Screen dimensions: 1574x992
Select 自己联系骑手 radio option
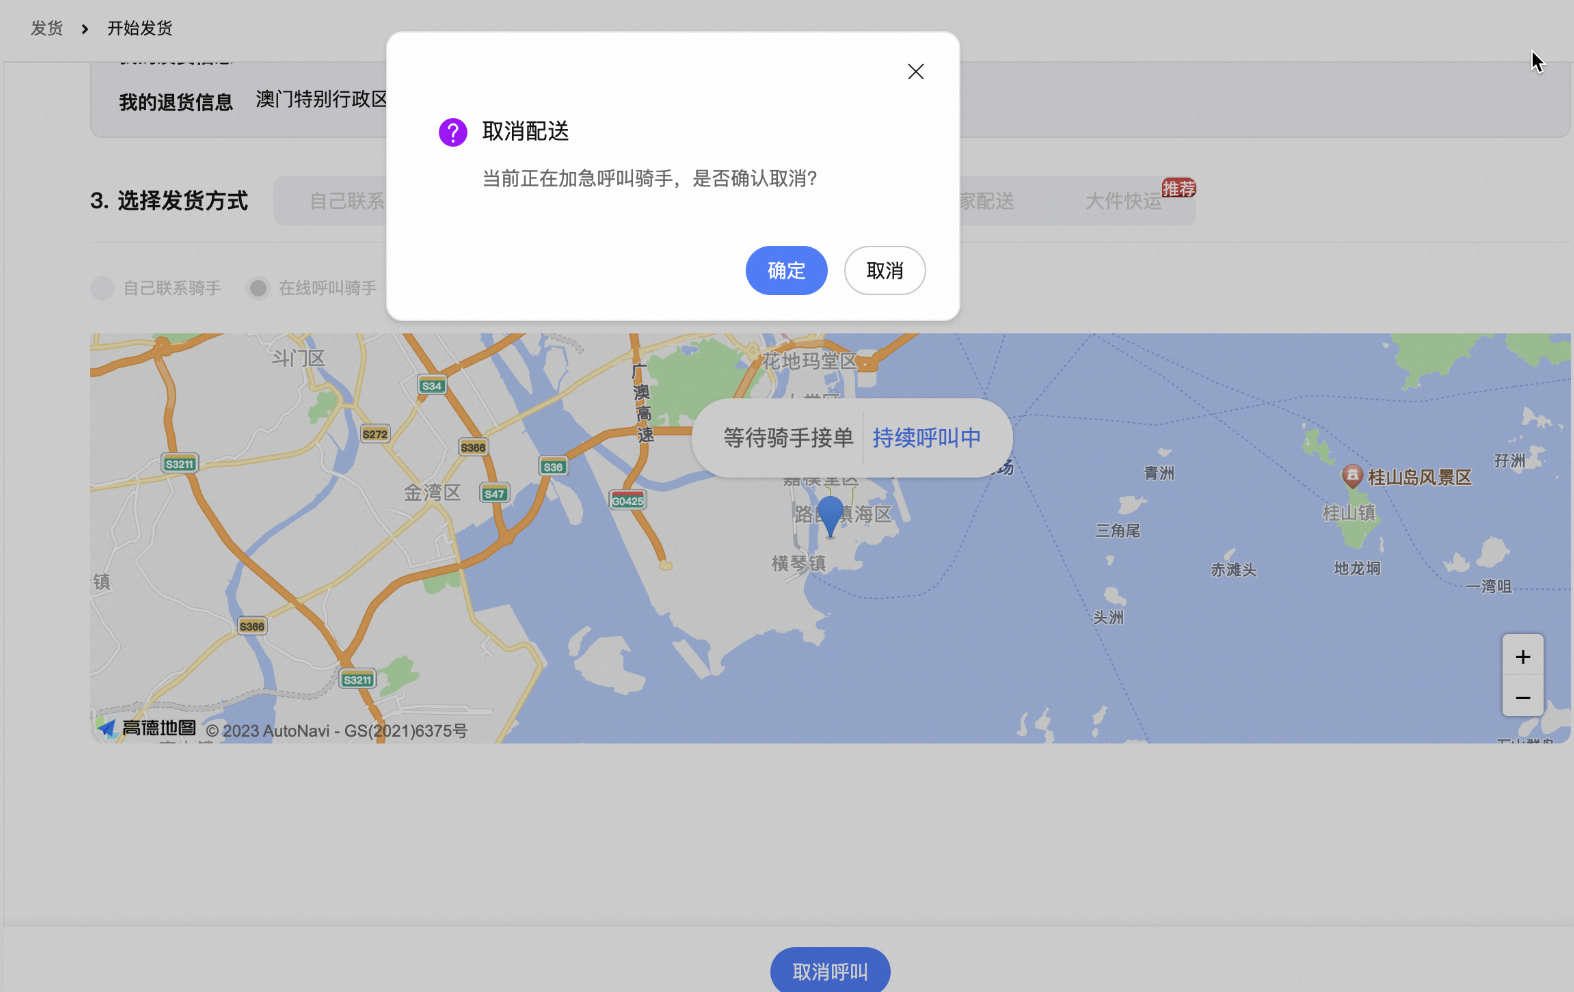(x=102, y=288)
